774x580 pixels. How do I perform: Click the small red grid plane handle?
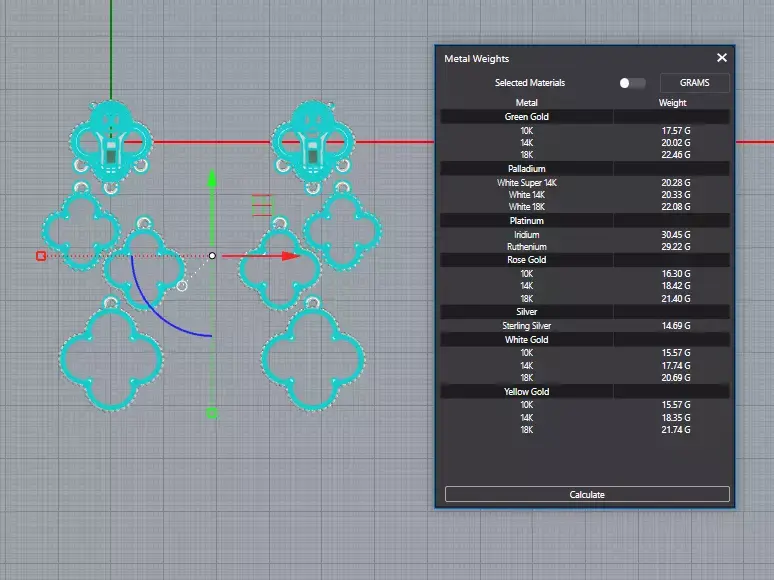[262, 205]
